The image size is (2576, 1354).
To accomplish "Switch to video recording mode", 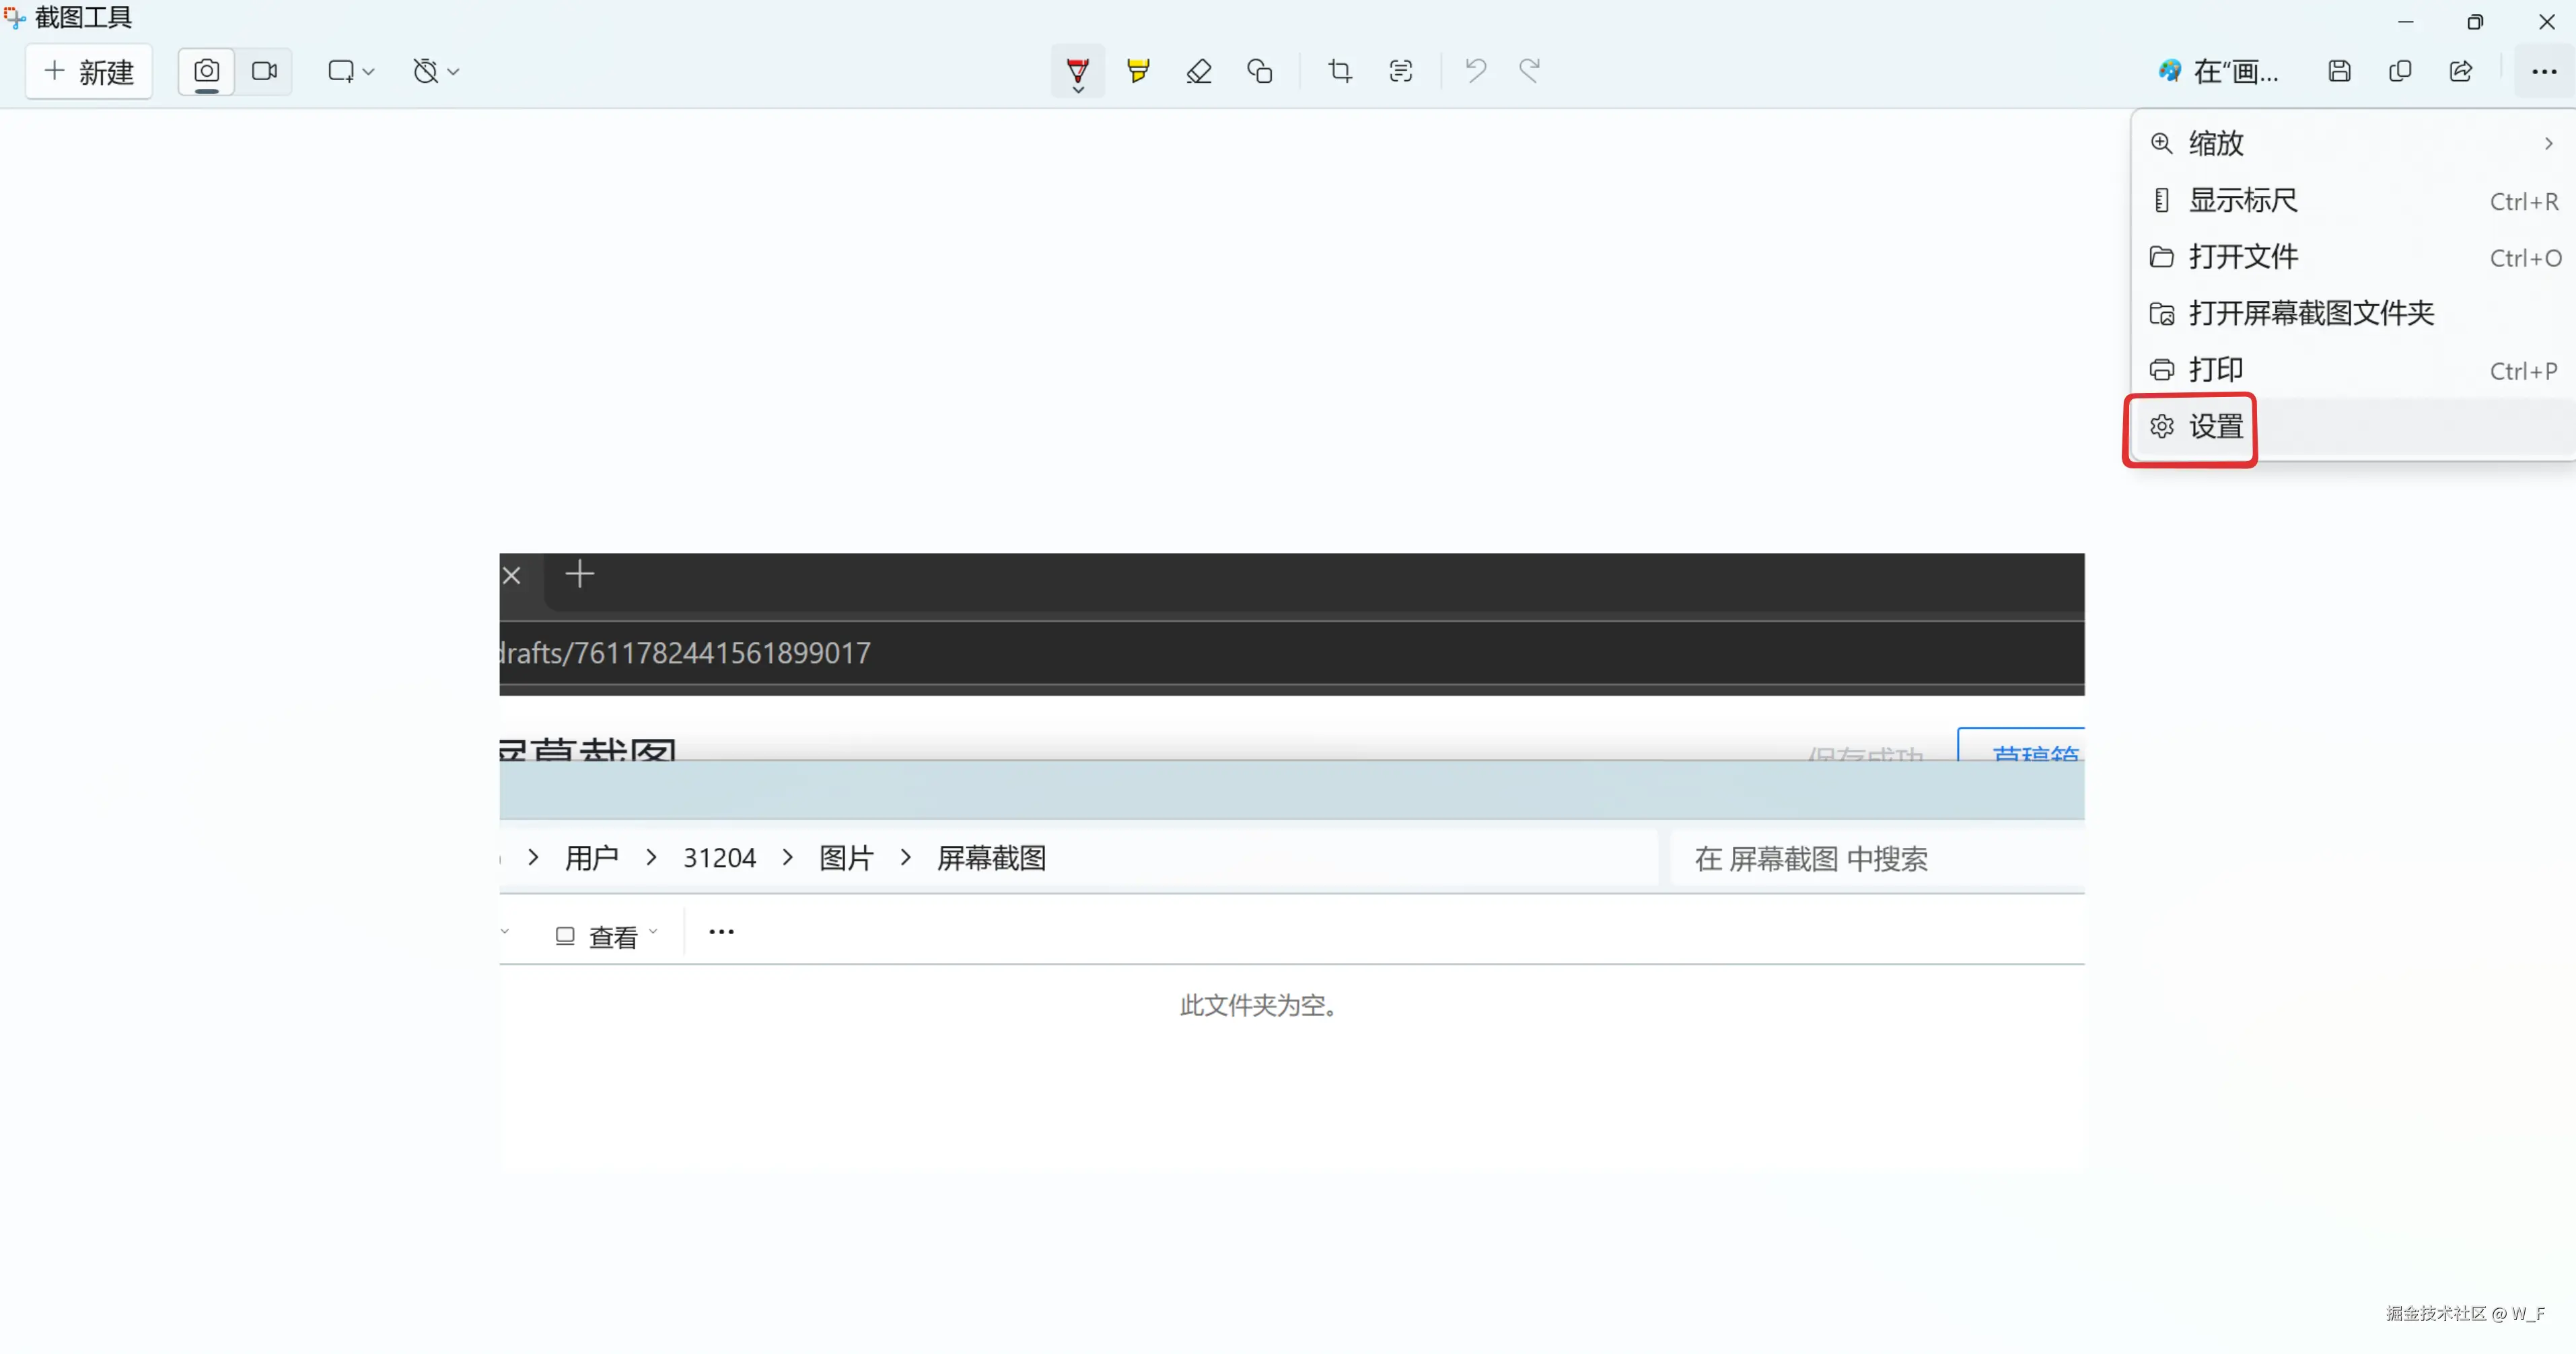I will [264, 71].
